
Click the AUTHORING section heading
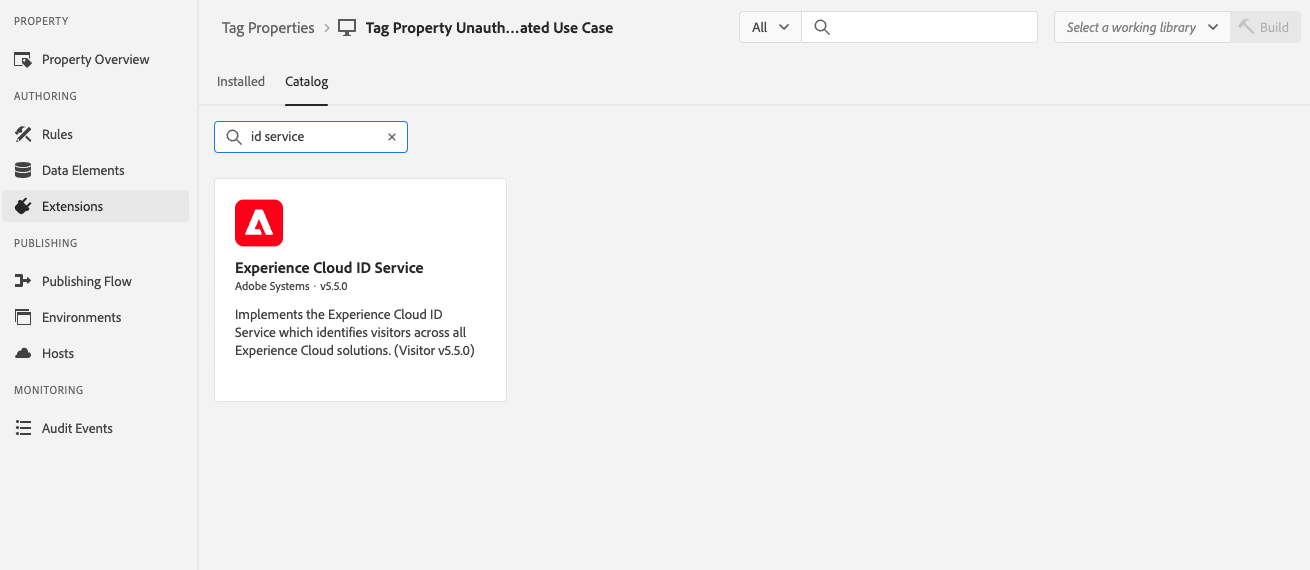point(45,96)
